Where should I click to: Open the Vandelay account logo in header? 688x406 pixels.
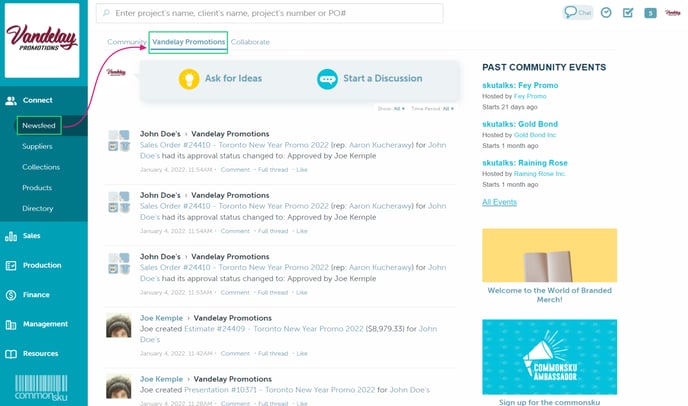673,13
